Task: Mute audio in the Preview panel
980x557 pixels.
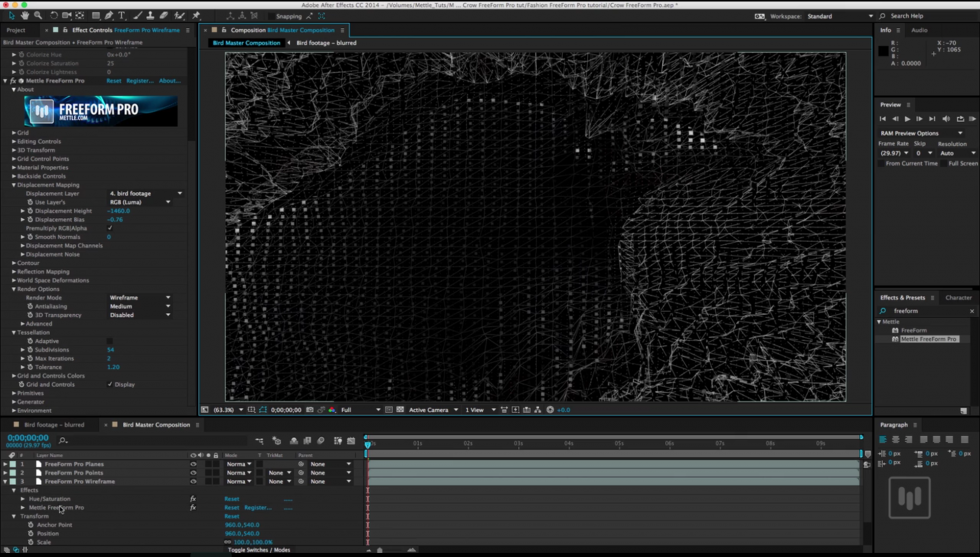Action: (x=946, y=119)
